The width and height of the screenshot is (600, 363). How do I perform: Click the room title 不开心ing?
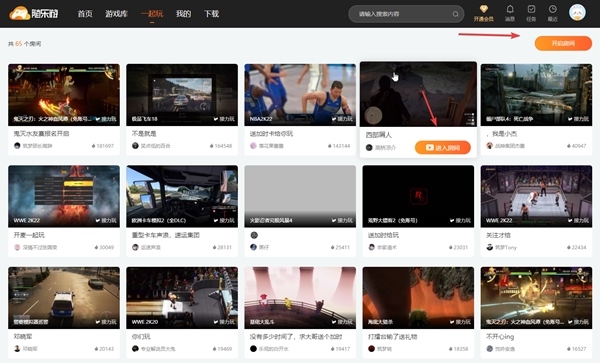[x=500, y=337]
